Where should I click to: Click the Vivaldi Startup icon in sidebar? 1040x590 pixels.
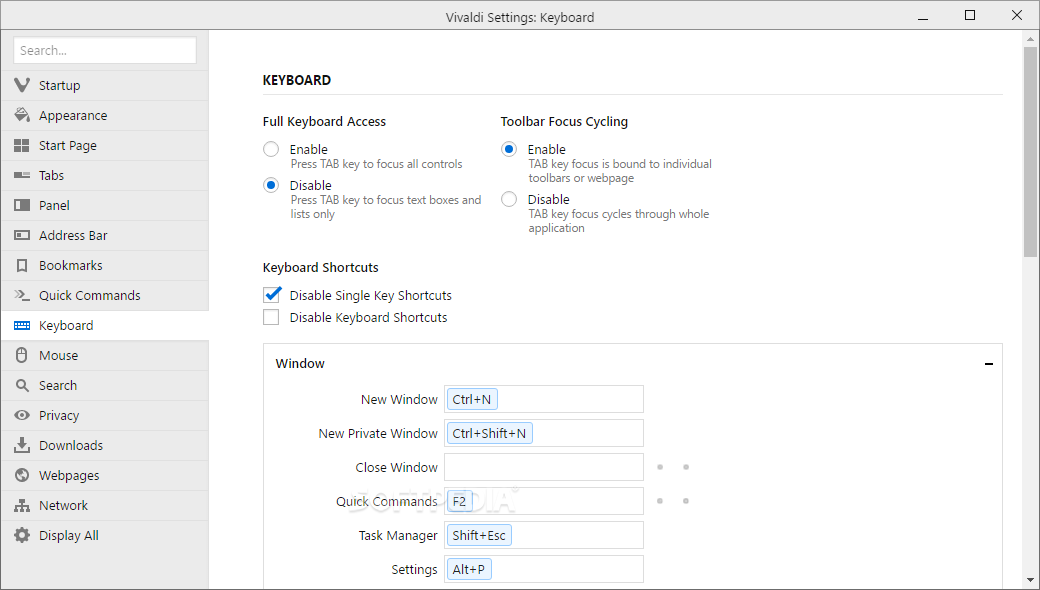(22, 86)
